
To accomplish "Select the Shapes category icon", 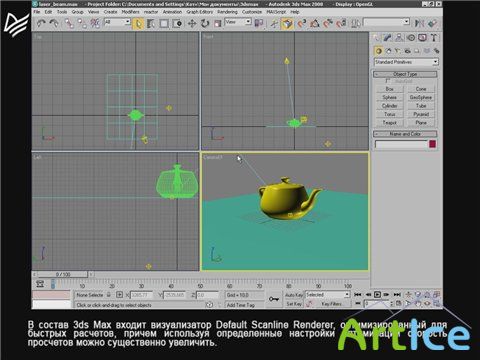I will 388,51.
